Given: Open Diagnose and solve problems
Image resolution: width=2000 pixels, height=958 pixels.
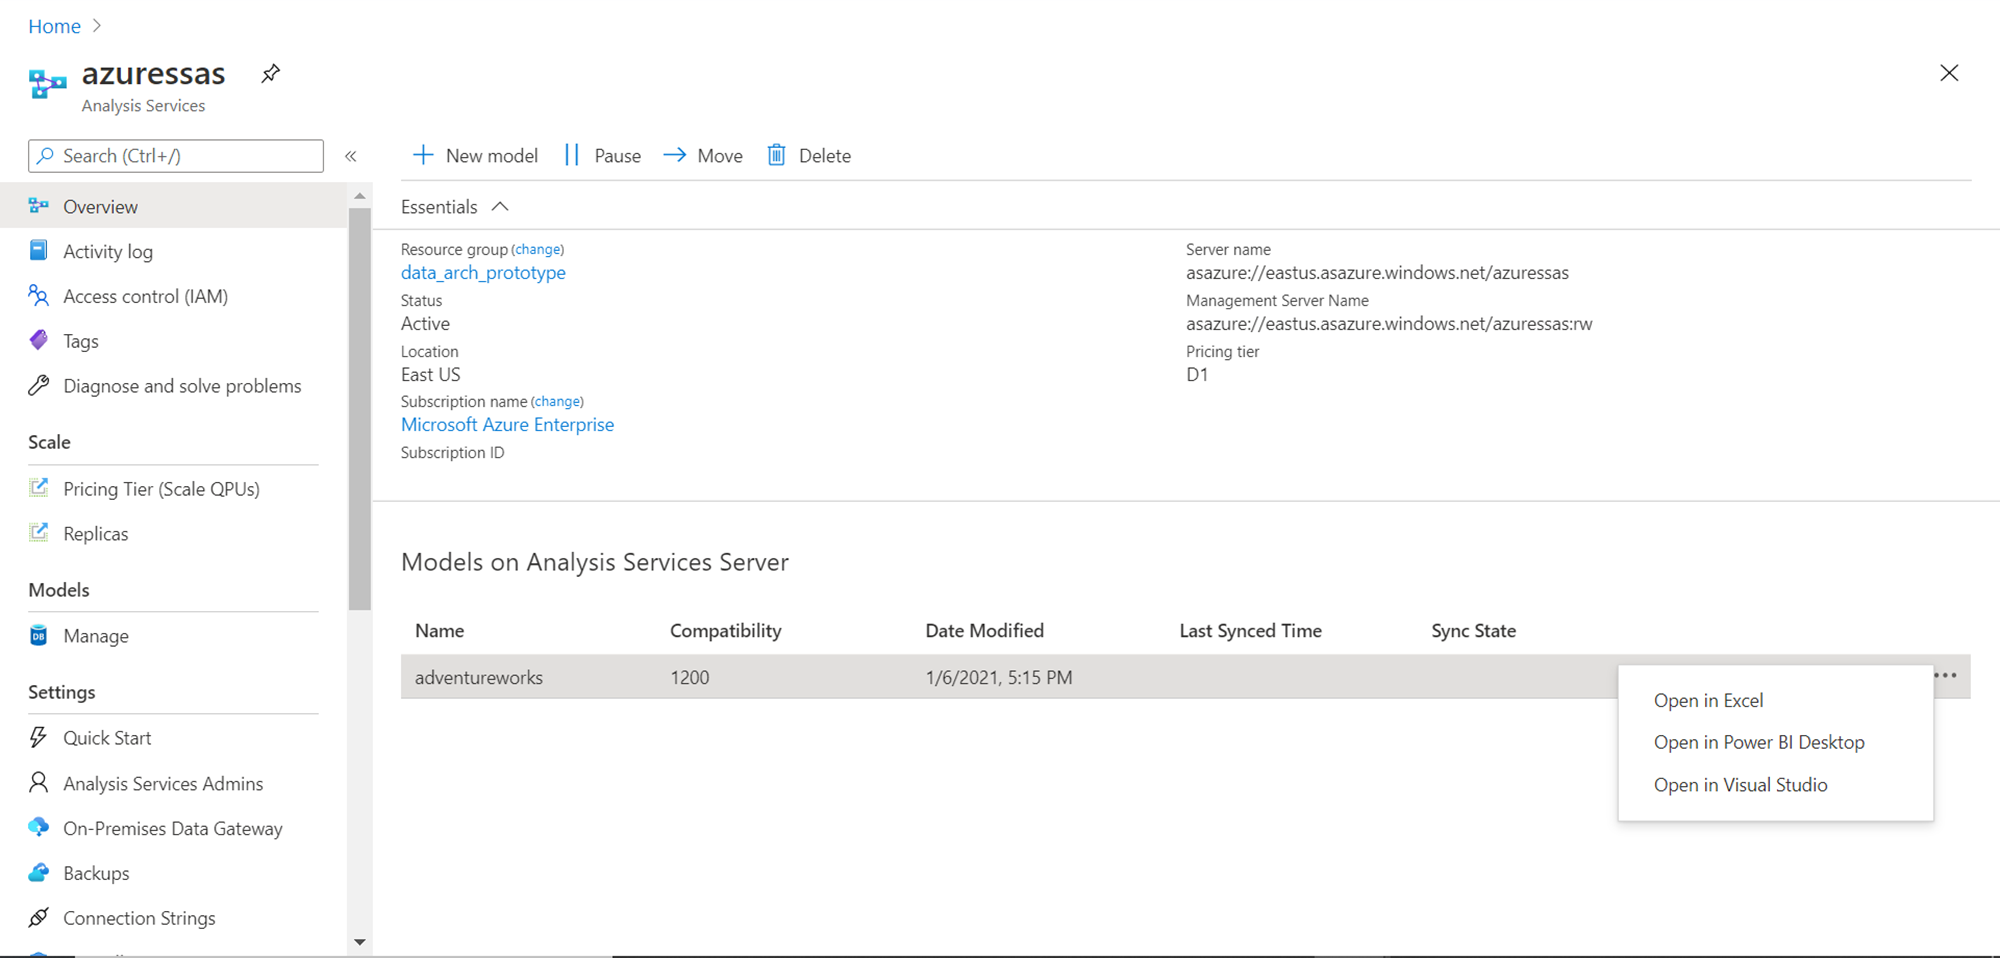Looking at the screenshot, I should [181, 386].
